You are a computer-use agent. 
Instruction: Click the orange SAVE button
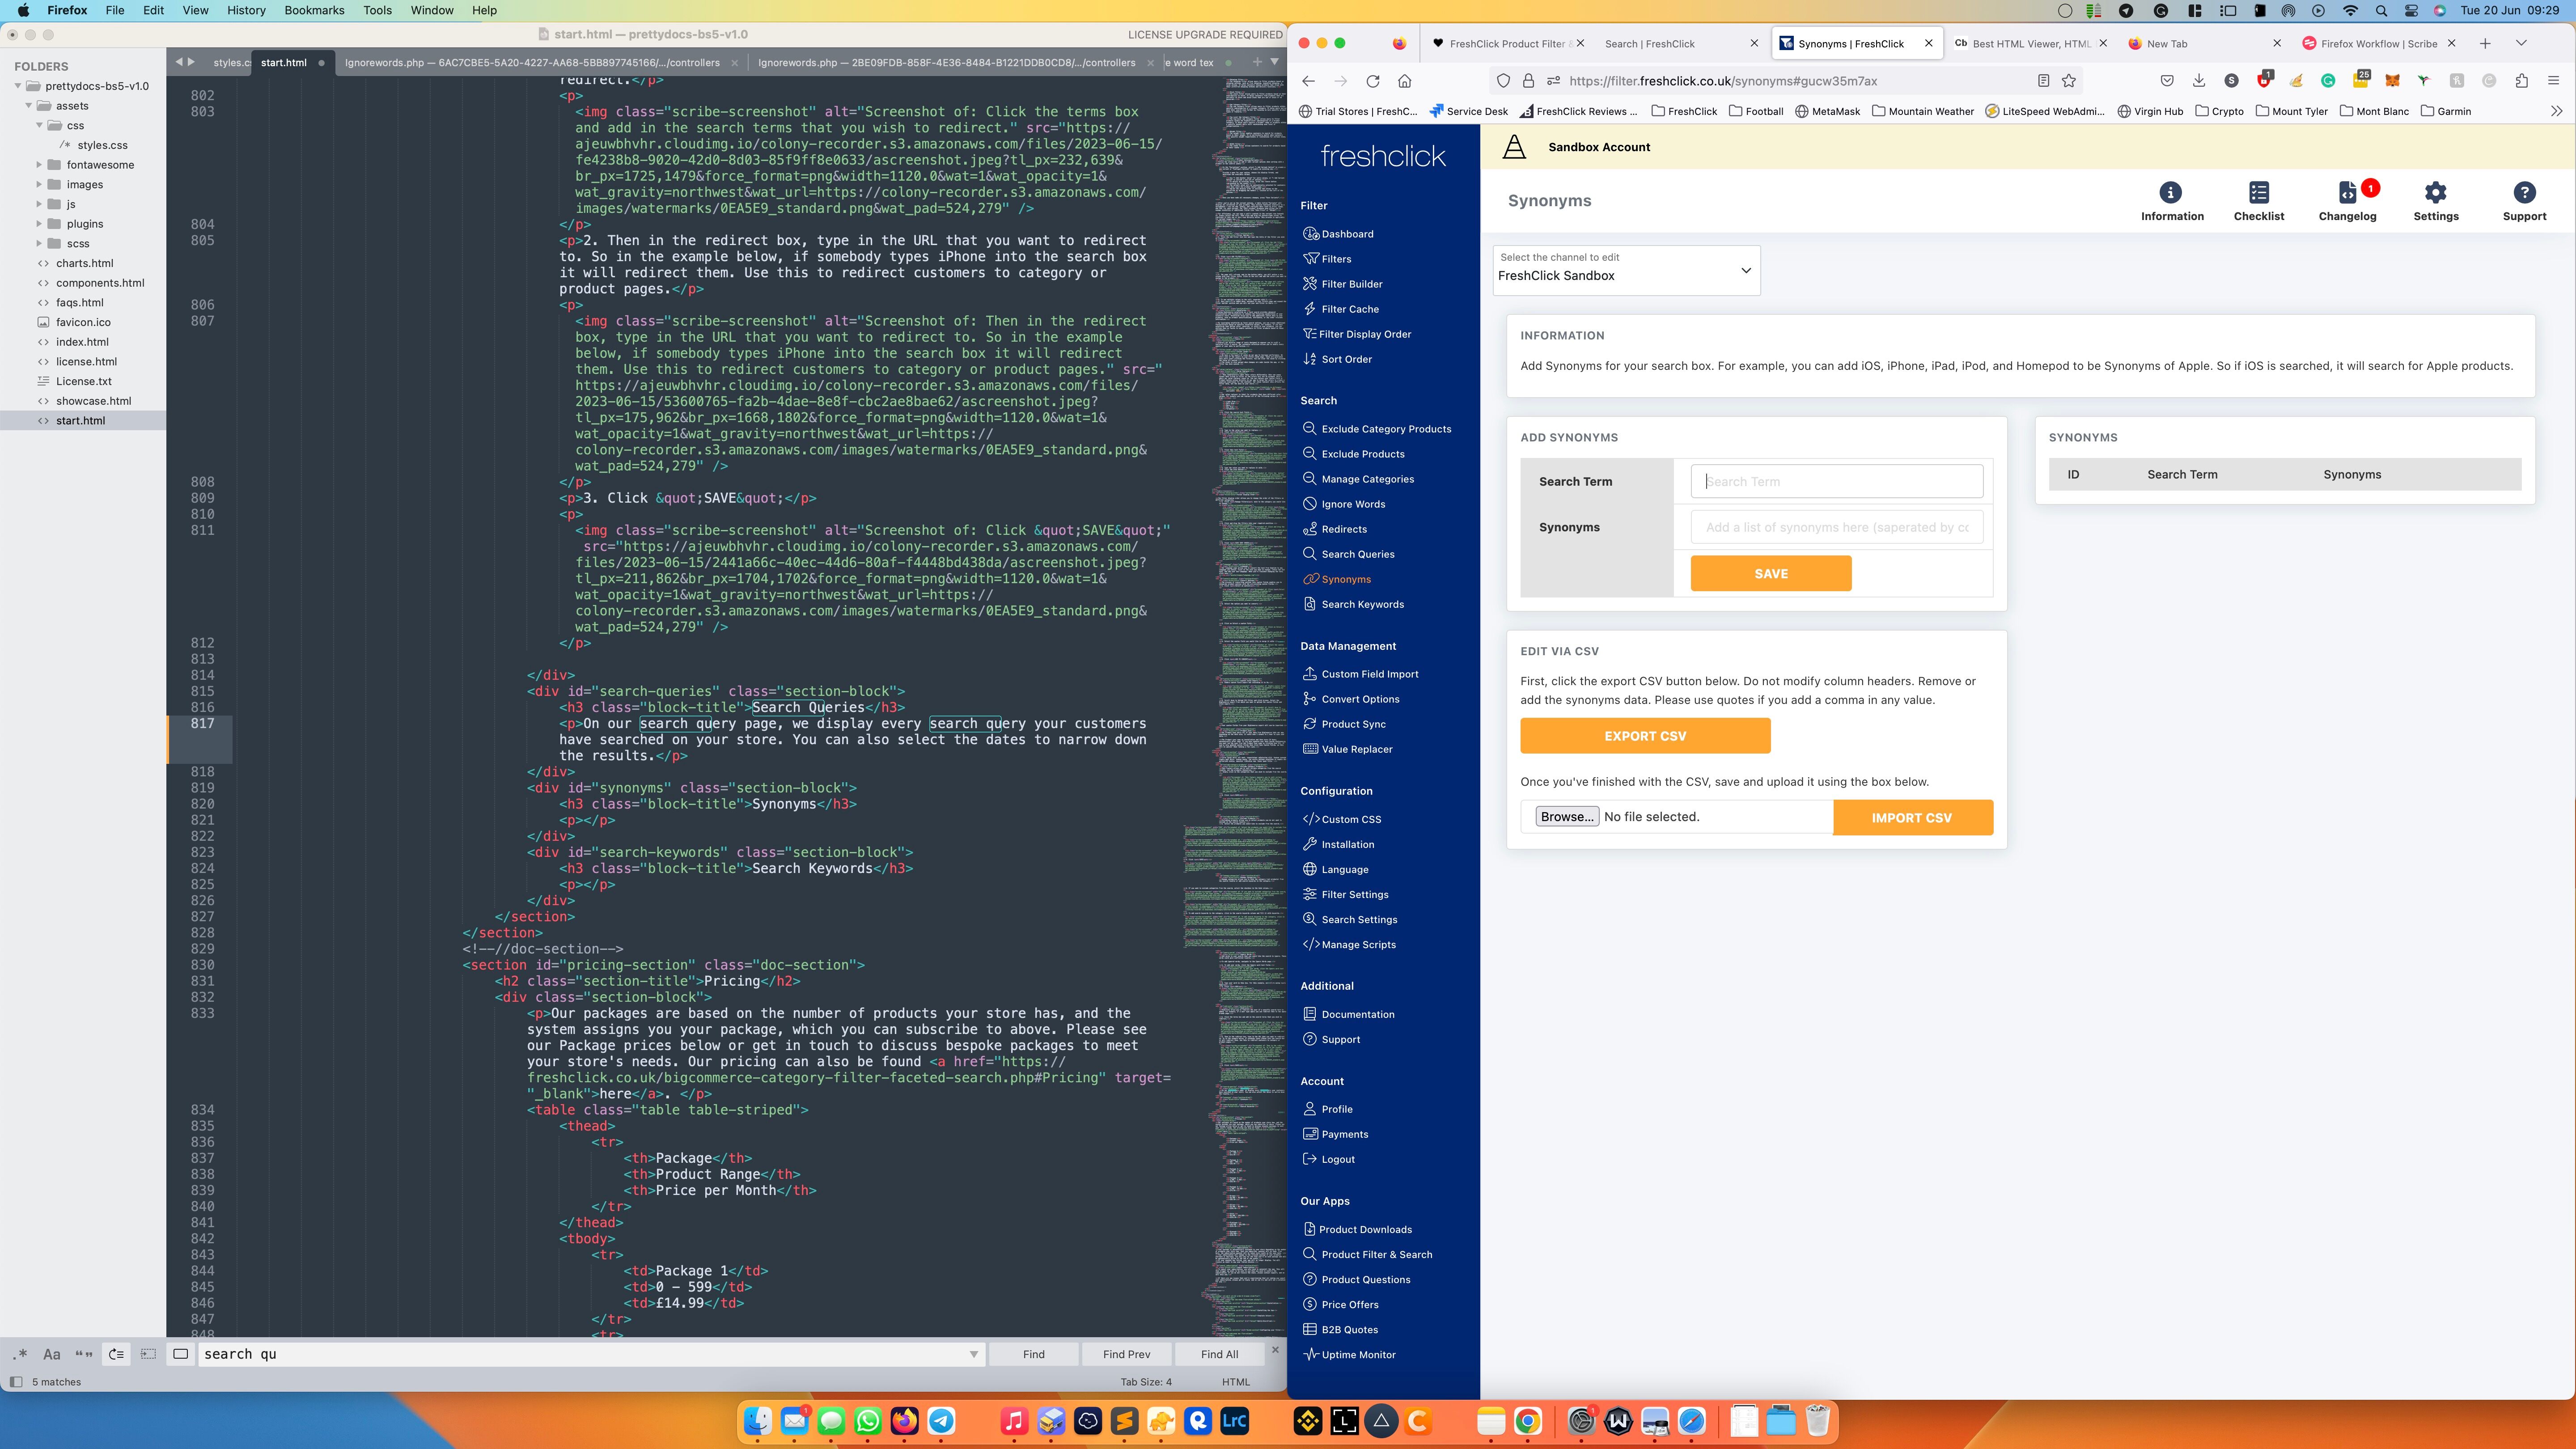tap(1770, 574)
